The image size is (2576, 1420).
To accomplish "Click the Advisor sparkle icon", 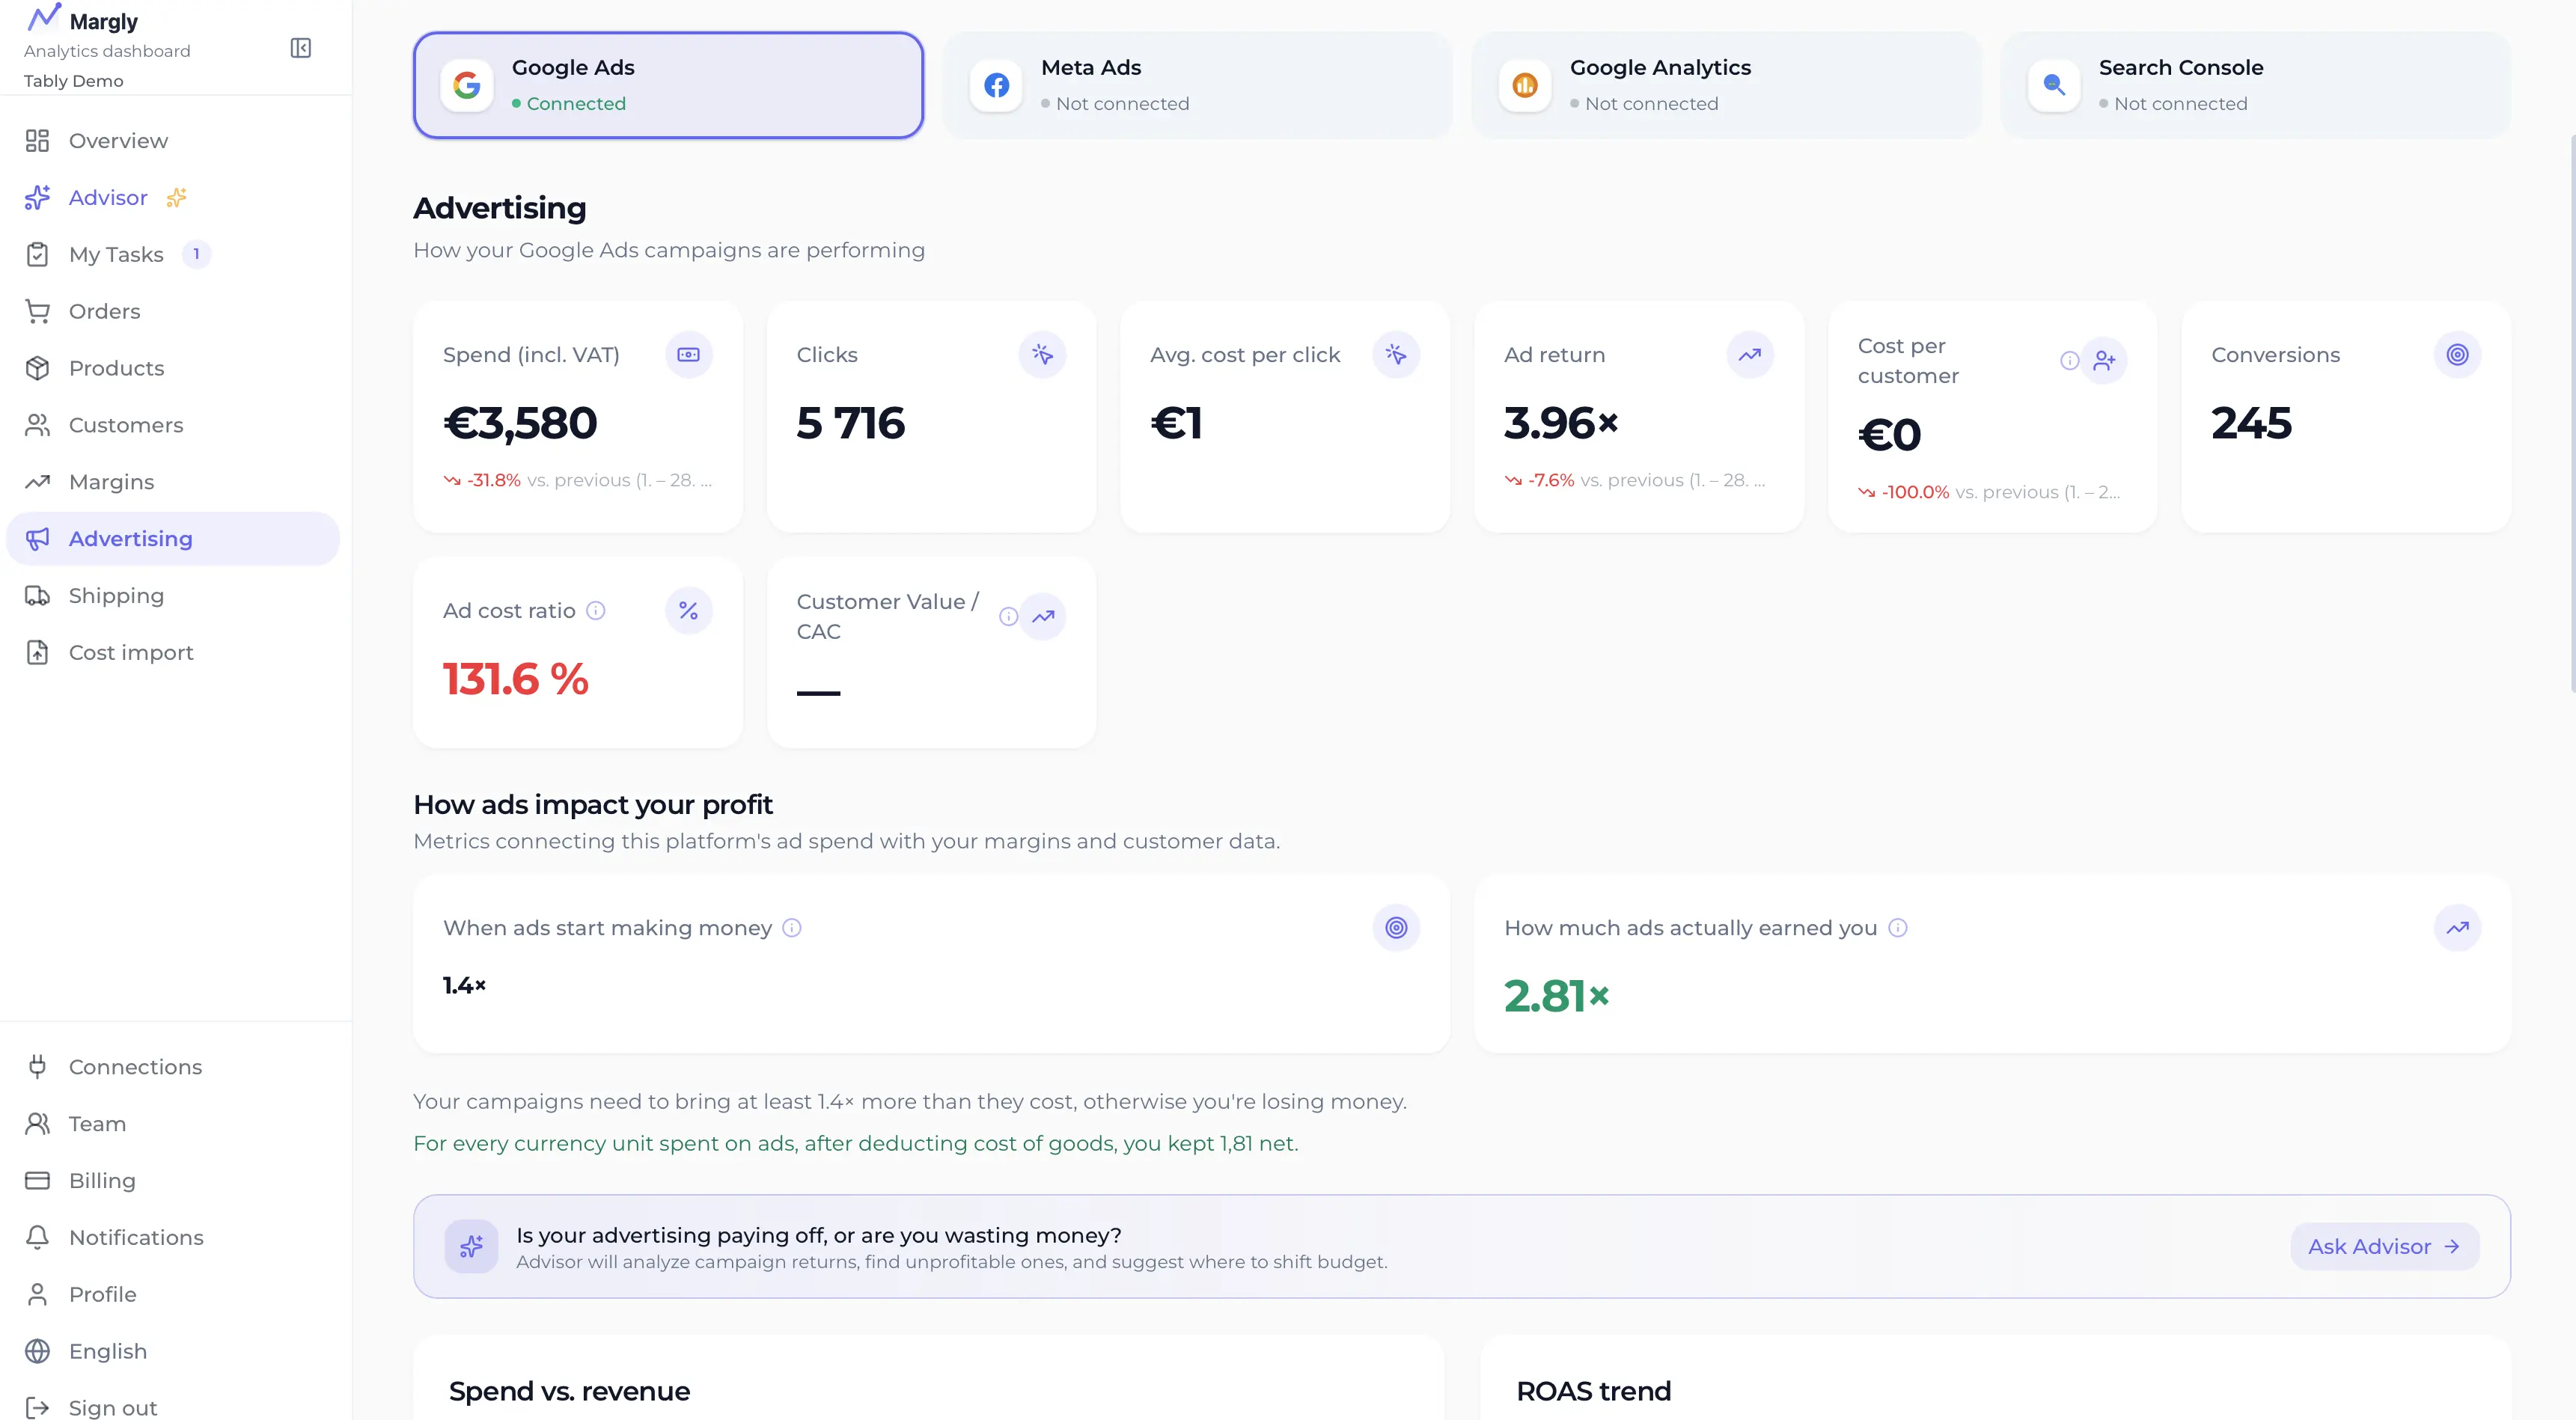I will 37,198.
